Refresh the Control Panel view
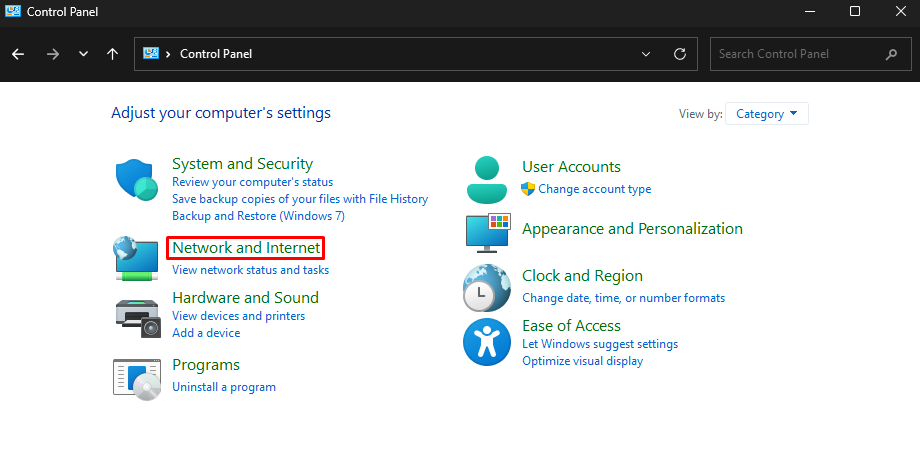 tap(680, 54)
